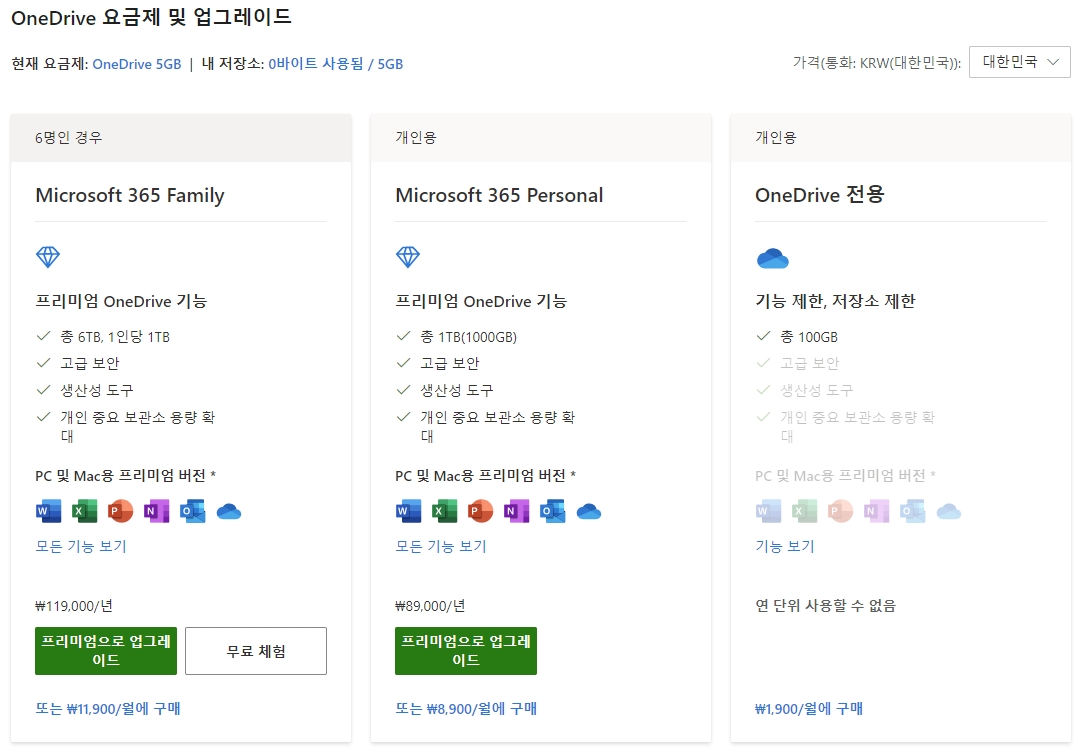Click the 기능 제한, 저장소 제한 heading
Image resolution: width=1085 pixels, height=752 pixels.
835,301
